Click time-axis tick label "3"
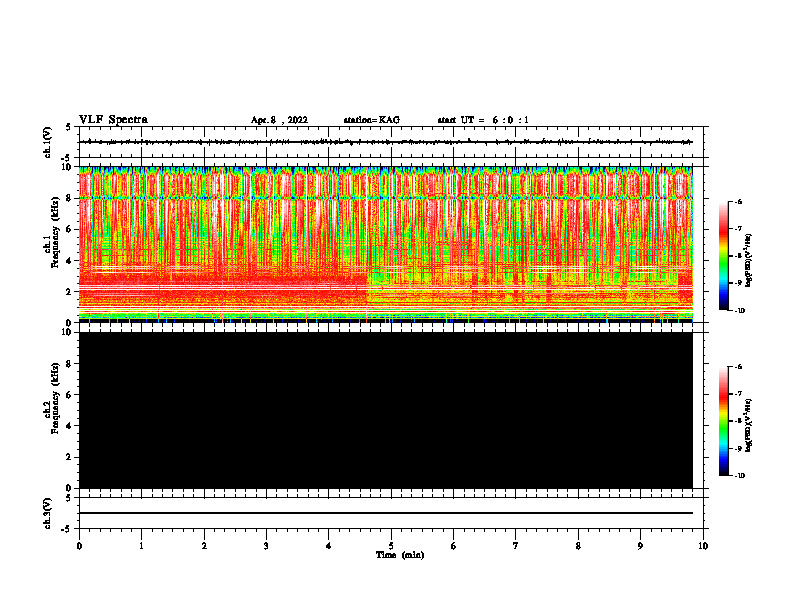 click(266, 546)
